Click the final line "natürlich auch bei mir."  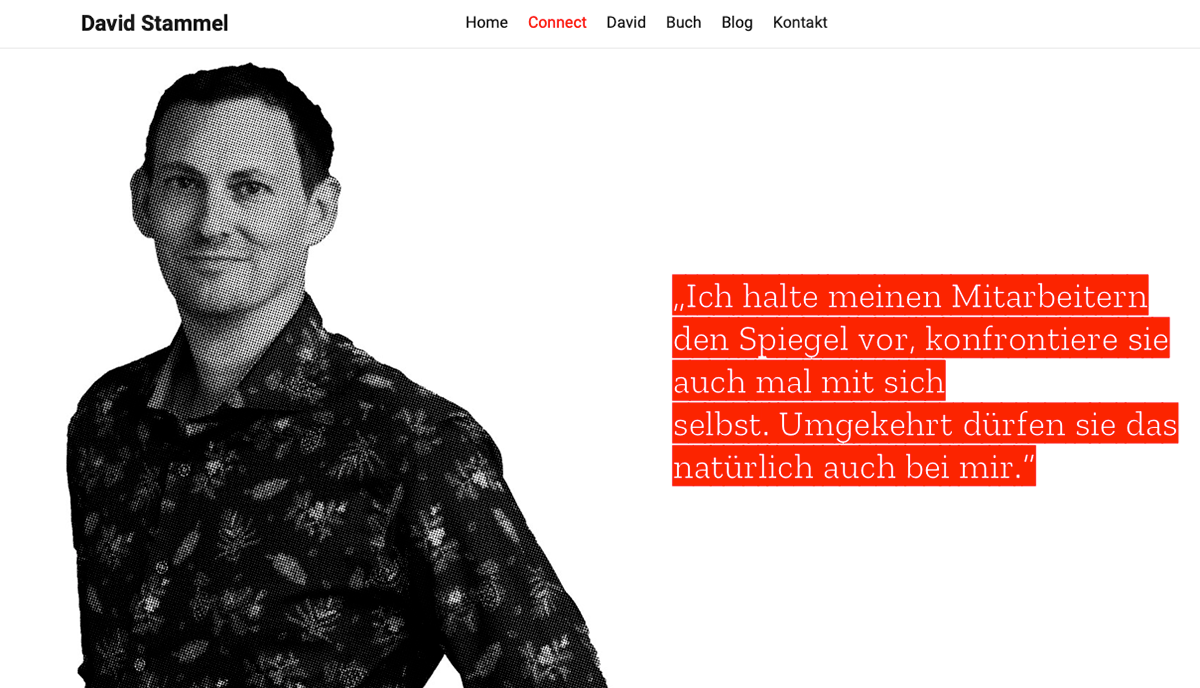point(854,467)
